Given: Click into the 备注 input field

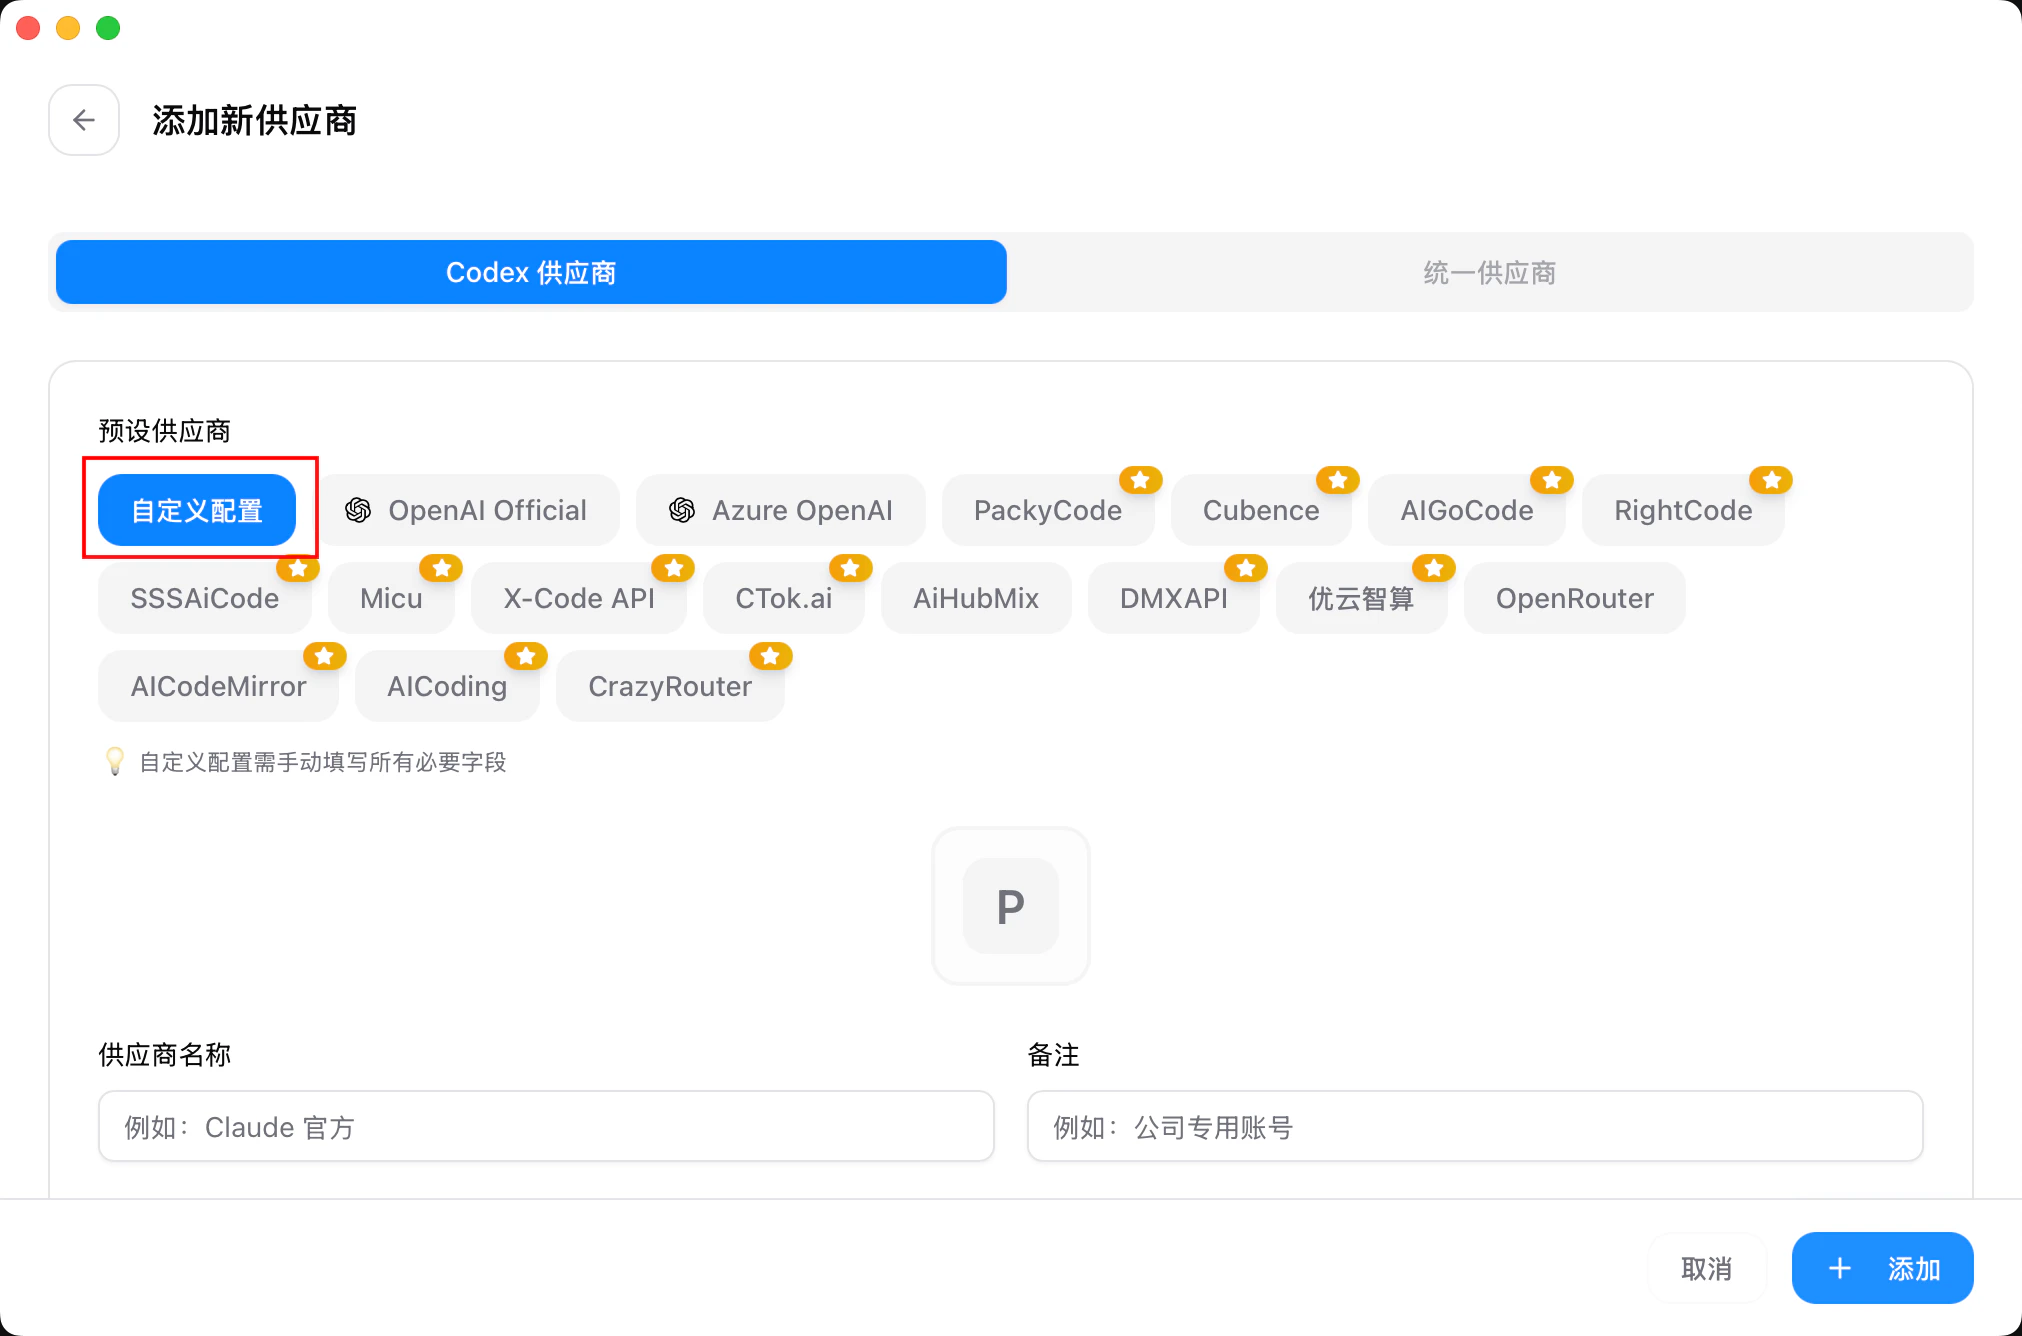Looking at the screenshot, I should pos(1474,1127).
